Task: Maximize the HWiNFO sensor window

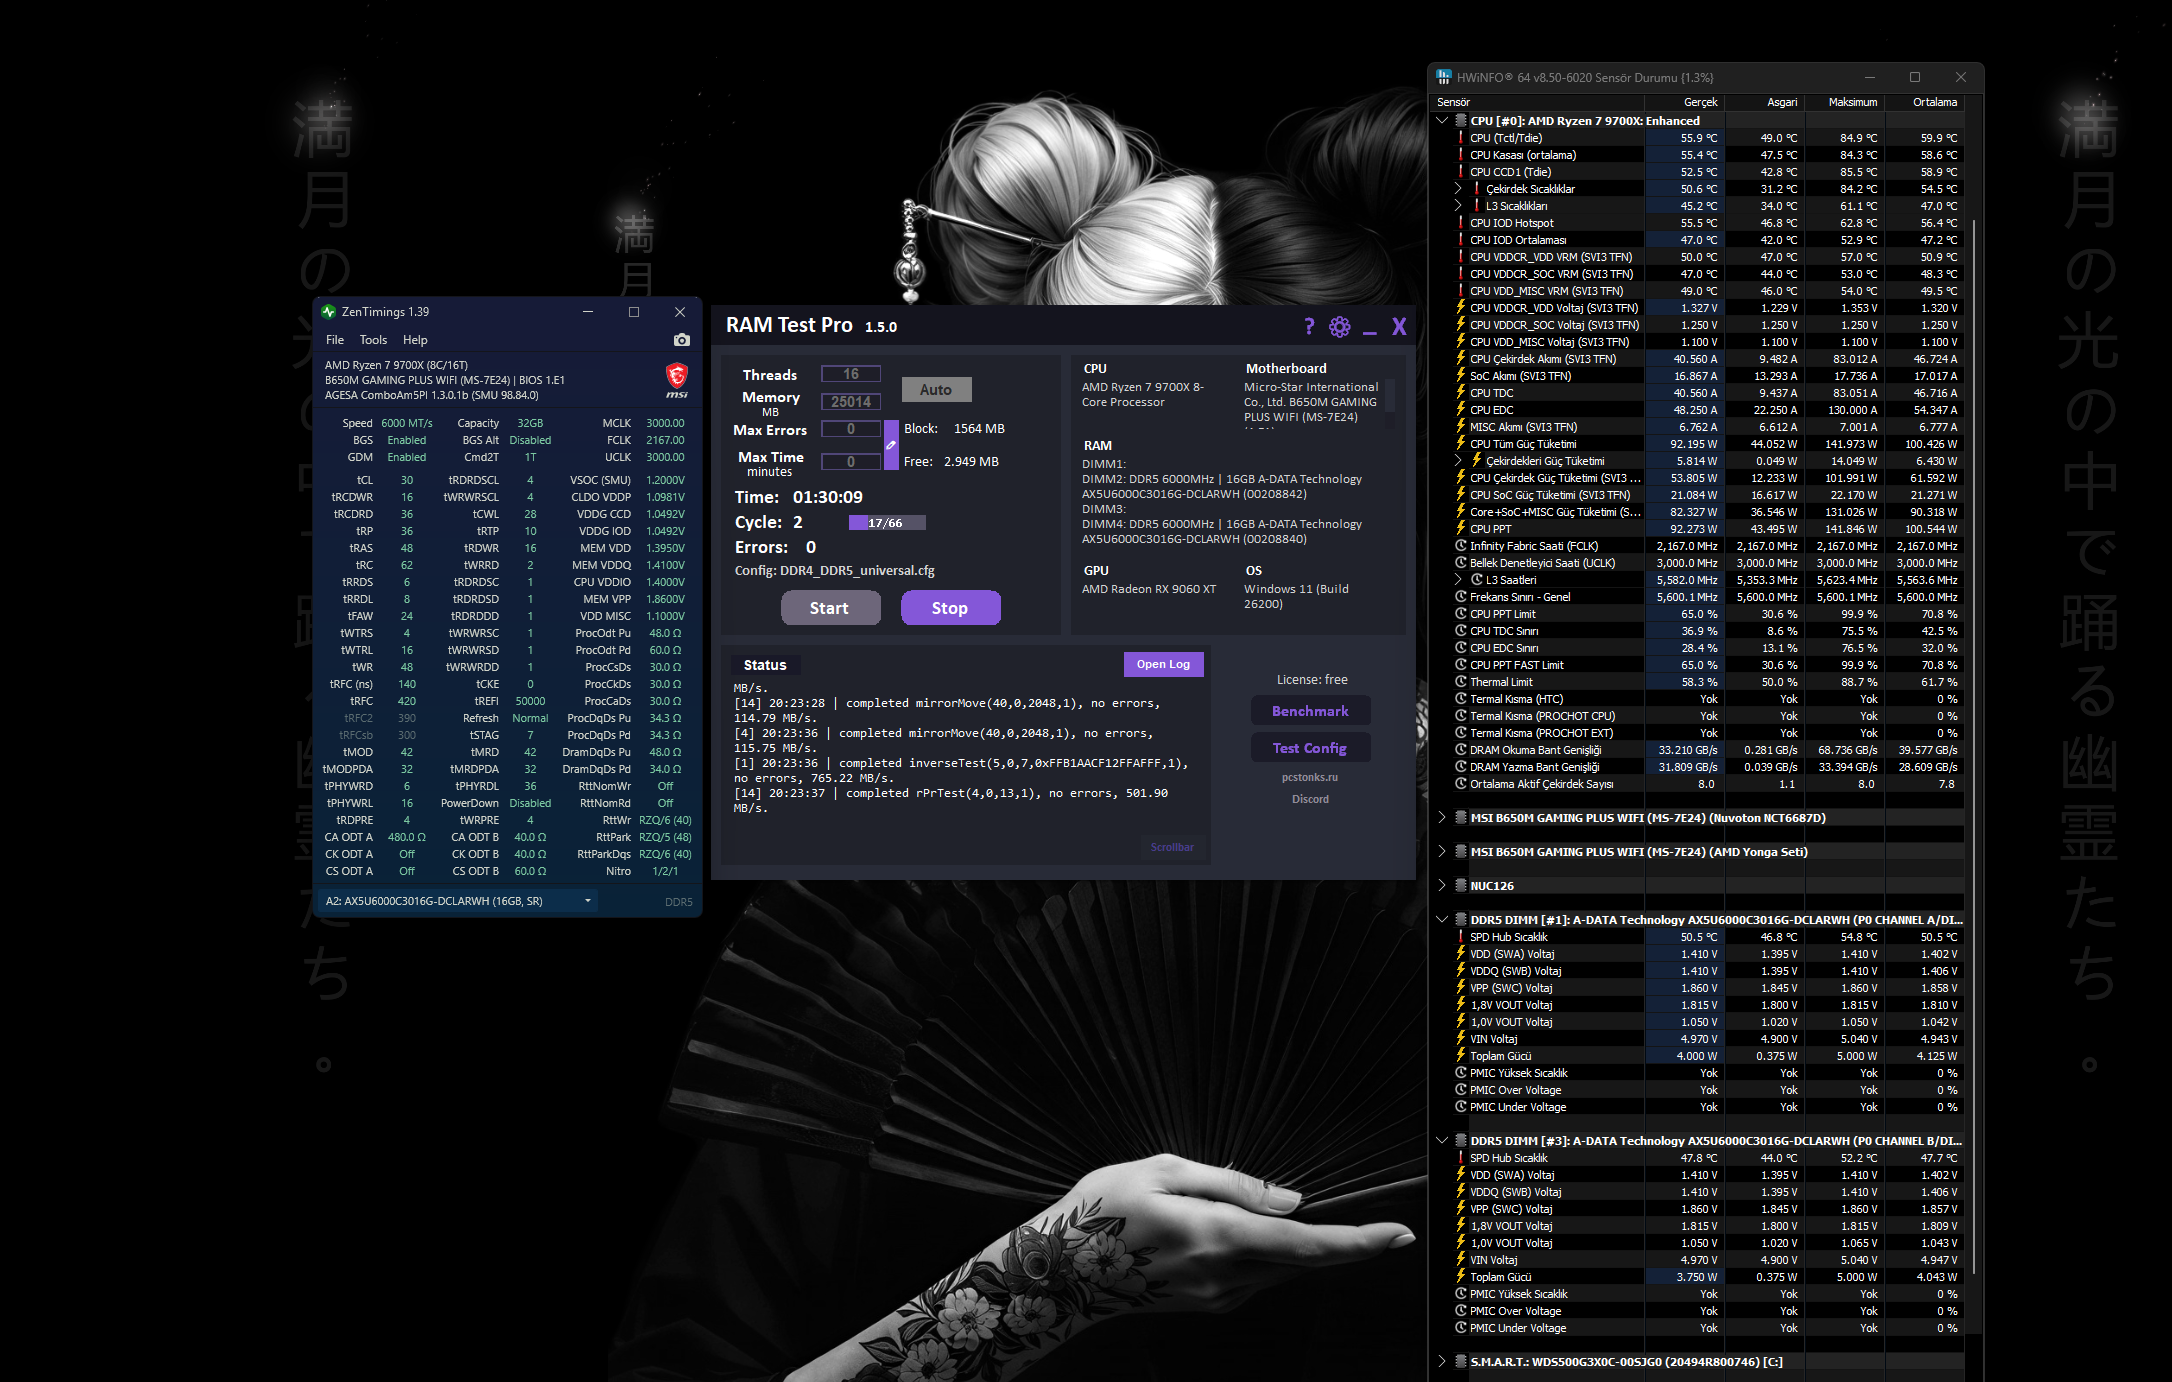Action: pos(1915,77)
